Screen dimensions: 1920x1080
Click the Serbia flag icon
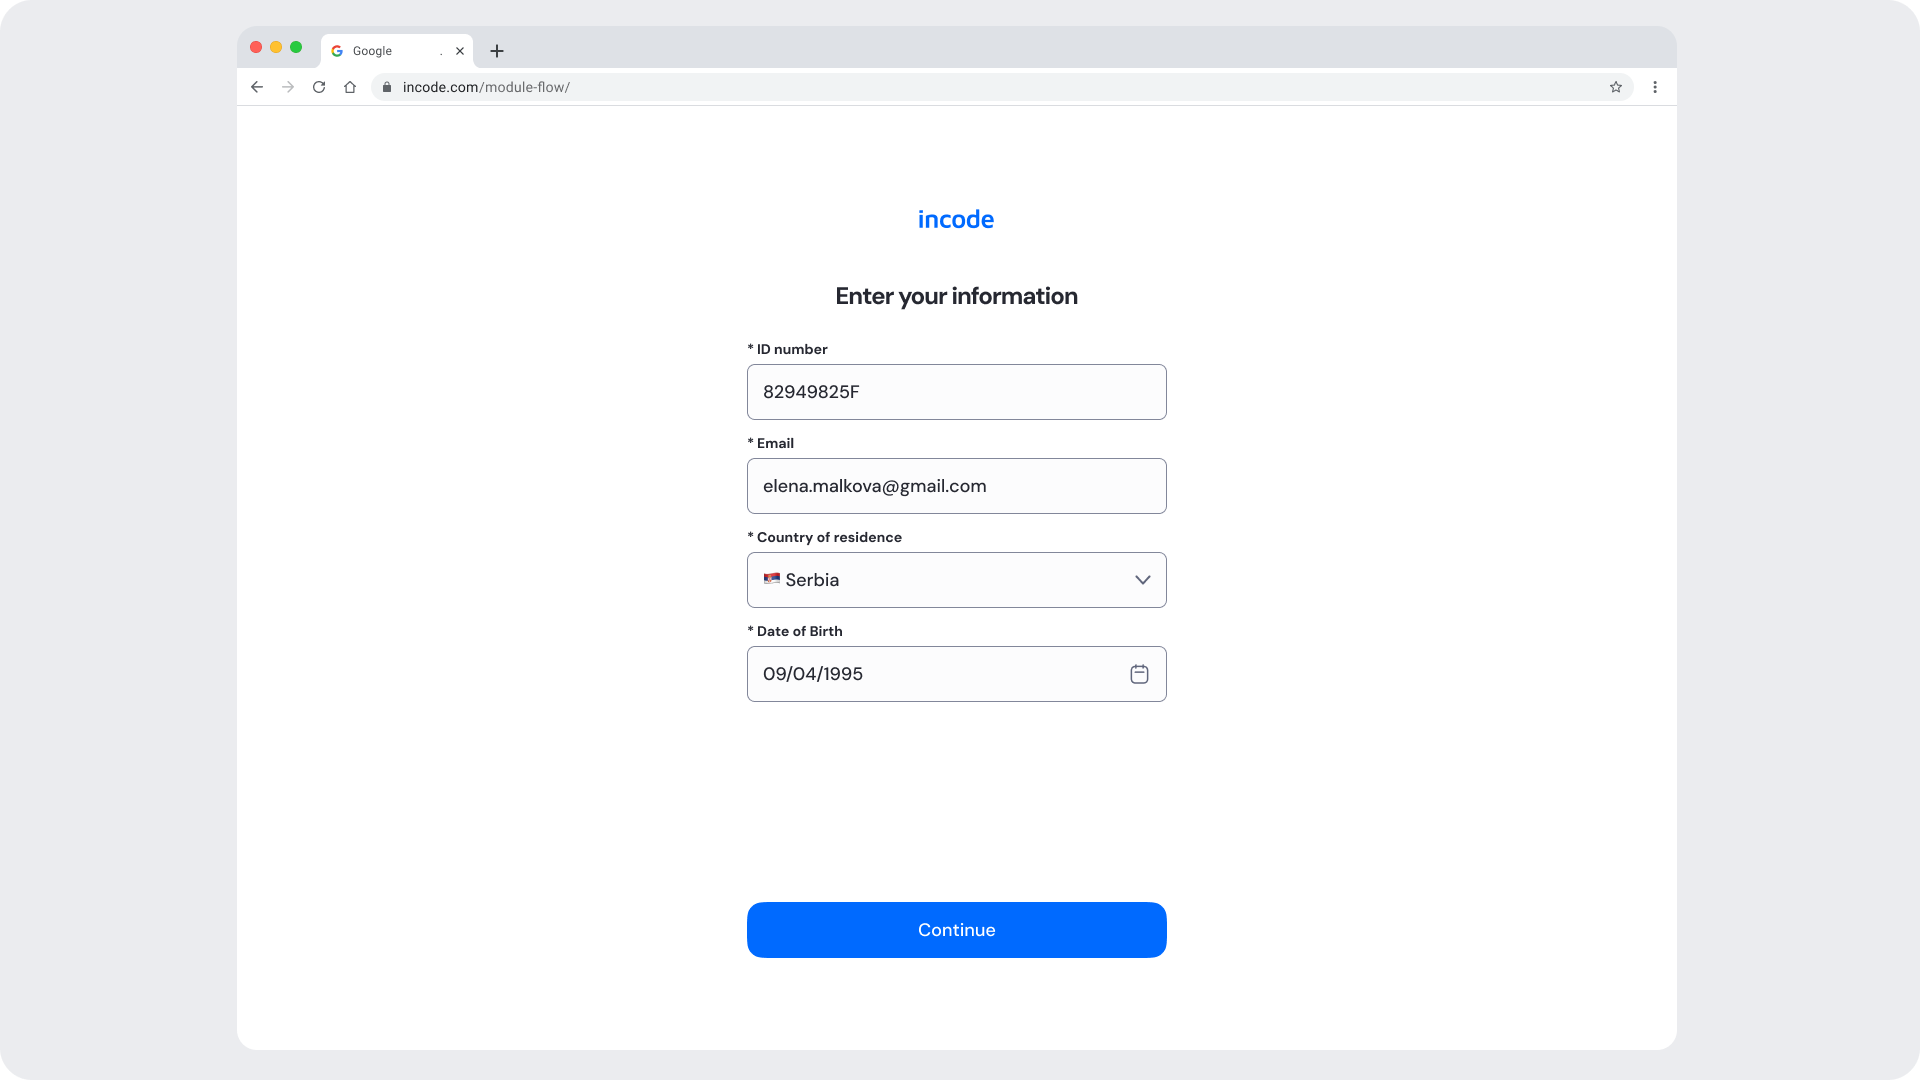tap(772, 579)
